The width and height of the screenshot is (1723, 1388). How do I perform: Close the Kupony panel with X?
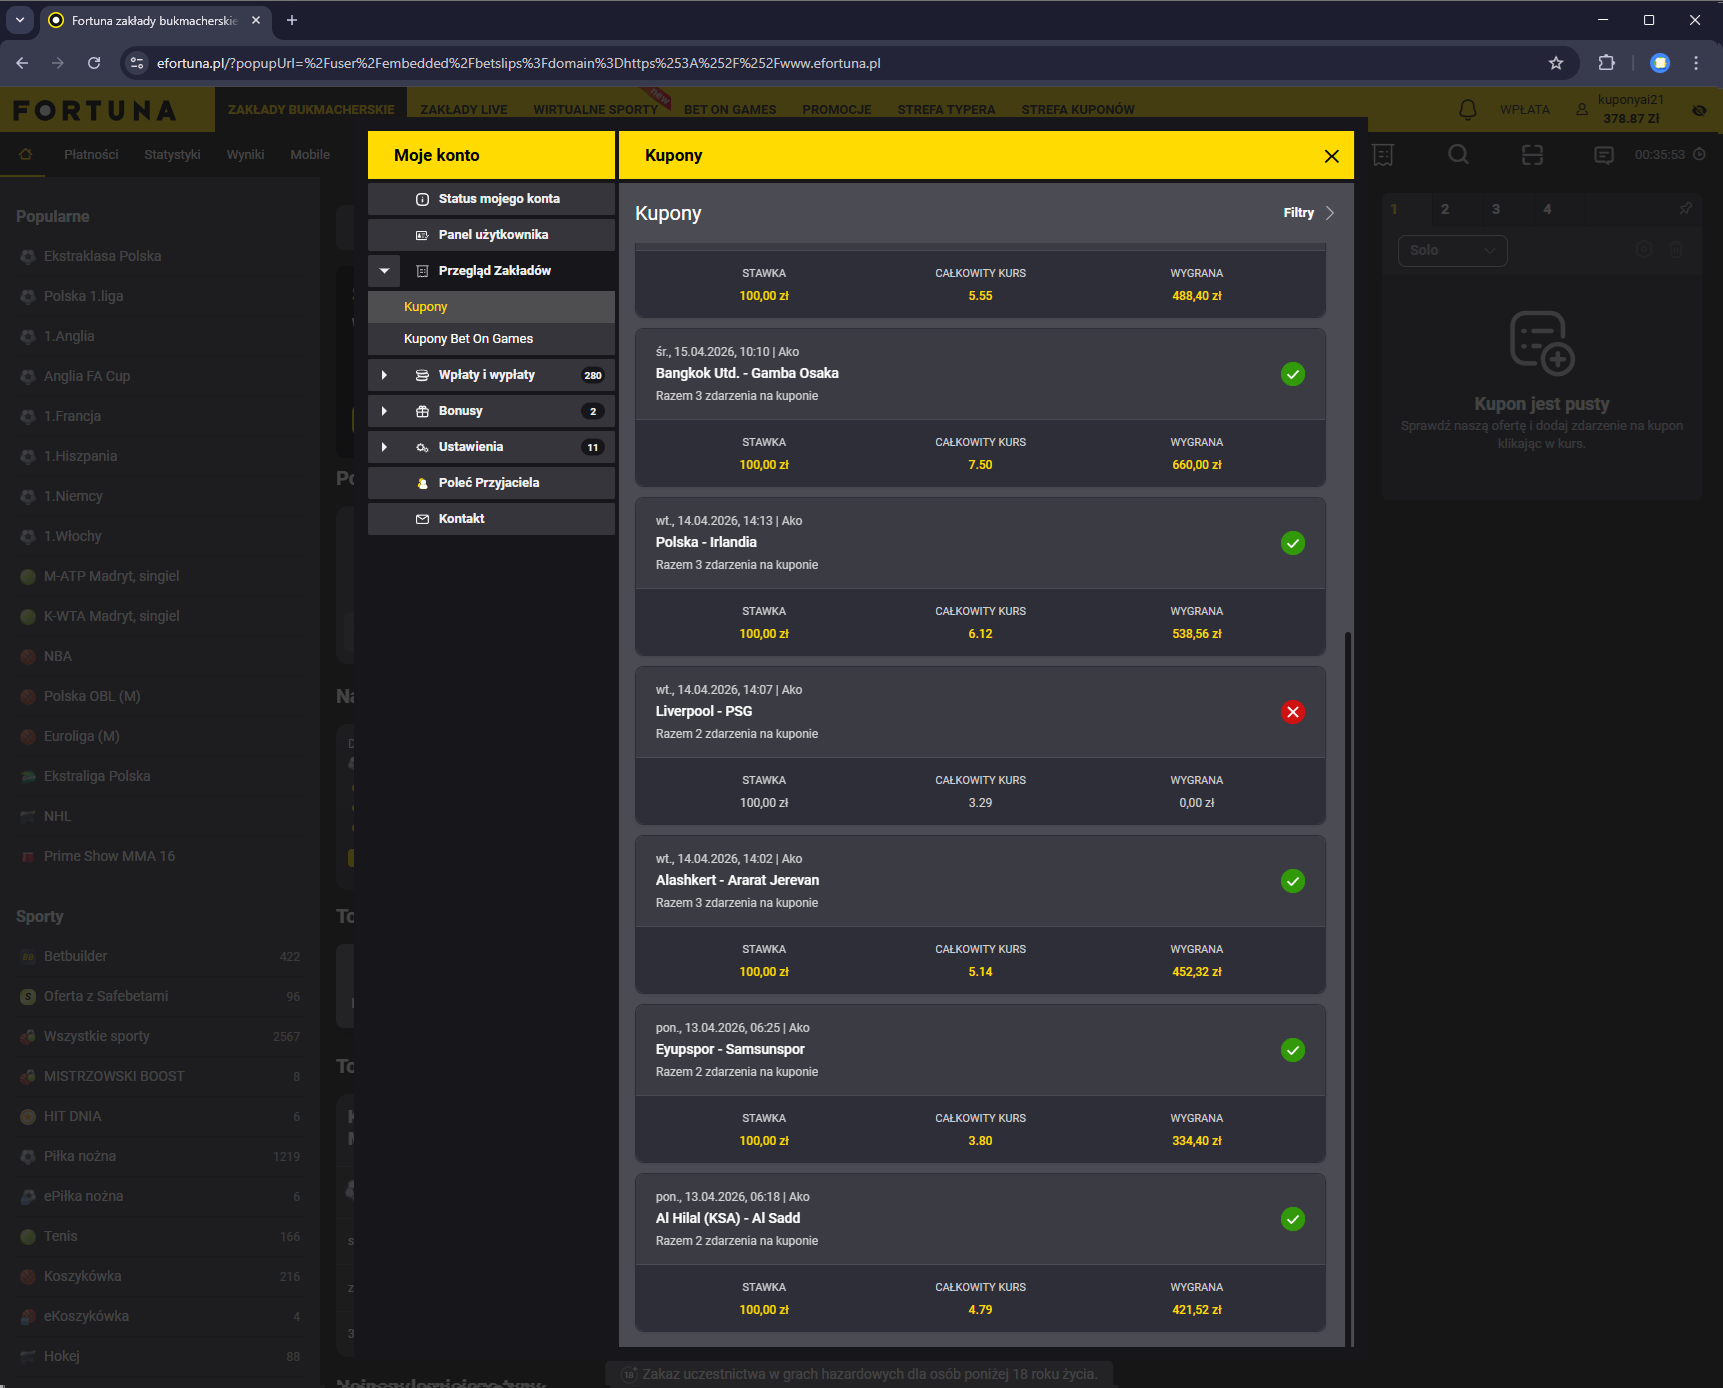(1331, 156)
